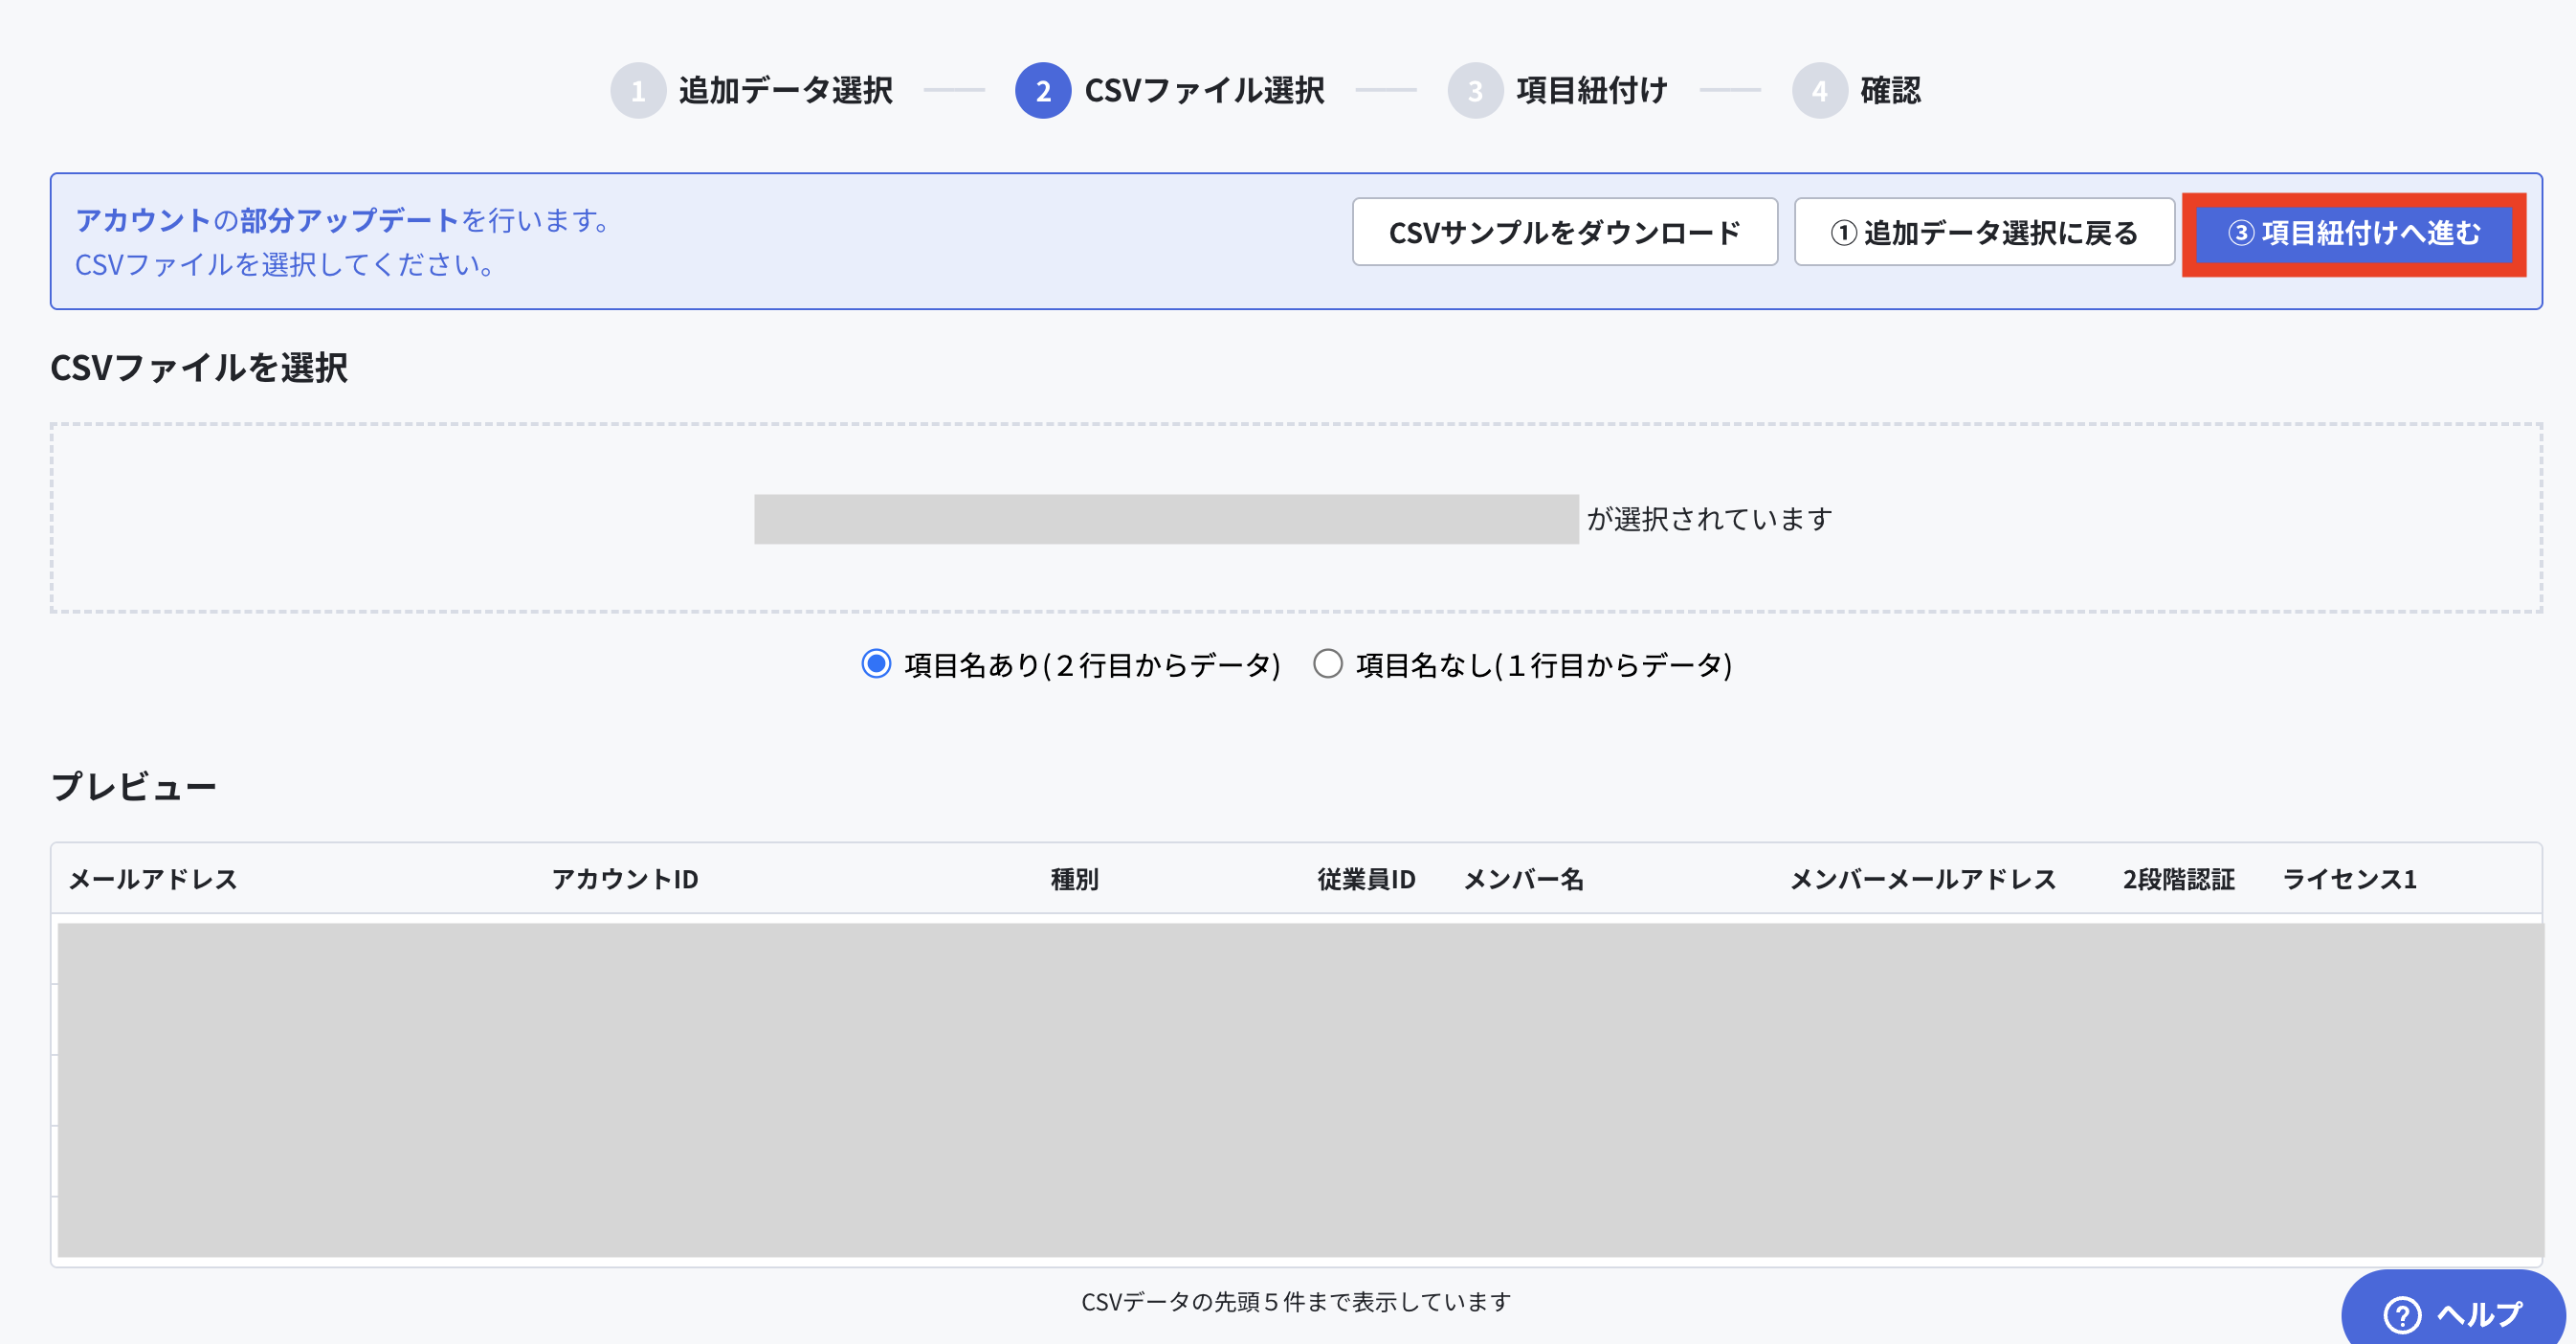The width and height of the screenshot is (2576, 1344).
Task: Click the アカウントID column header
Action: (625, 879)
